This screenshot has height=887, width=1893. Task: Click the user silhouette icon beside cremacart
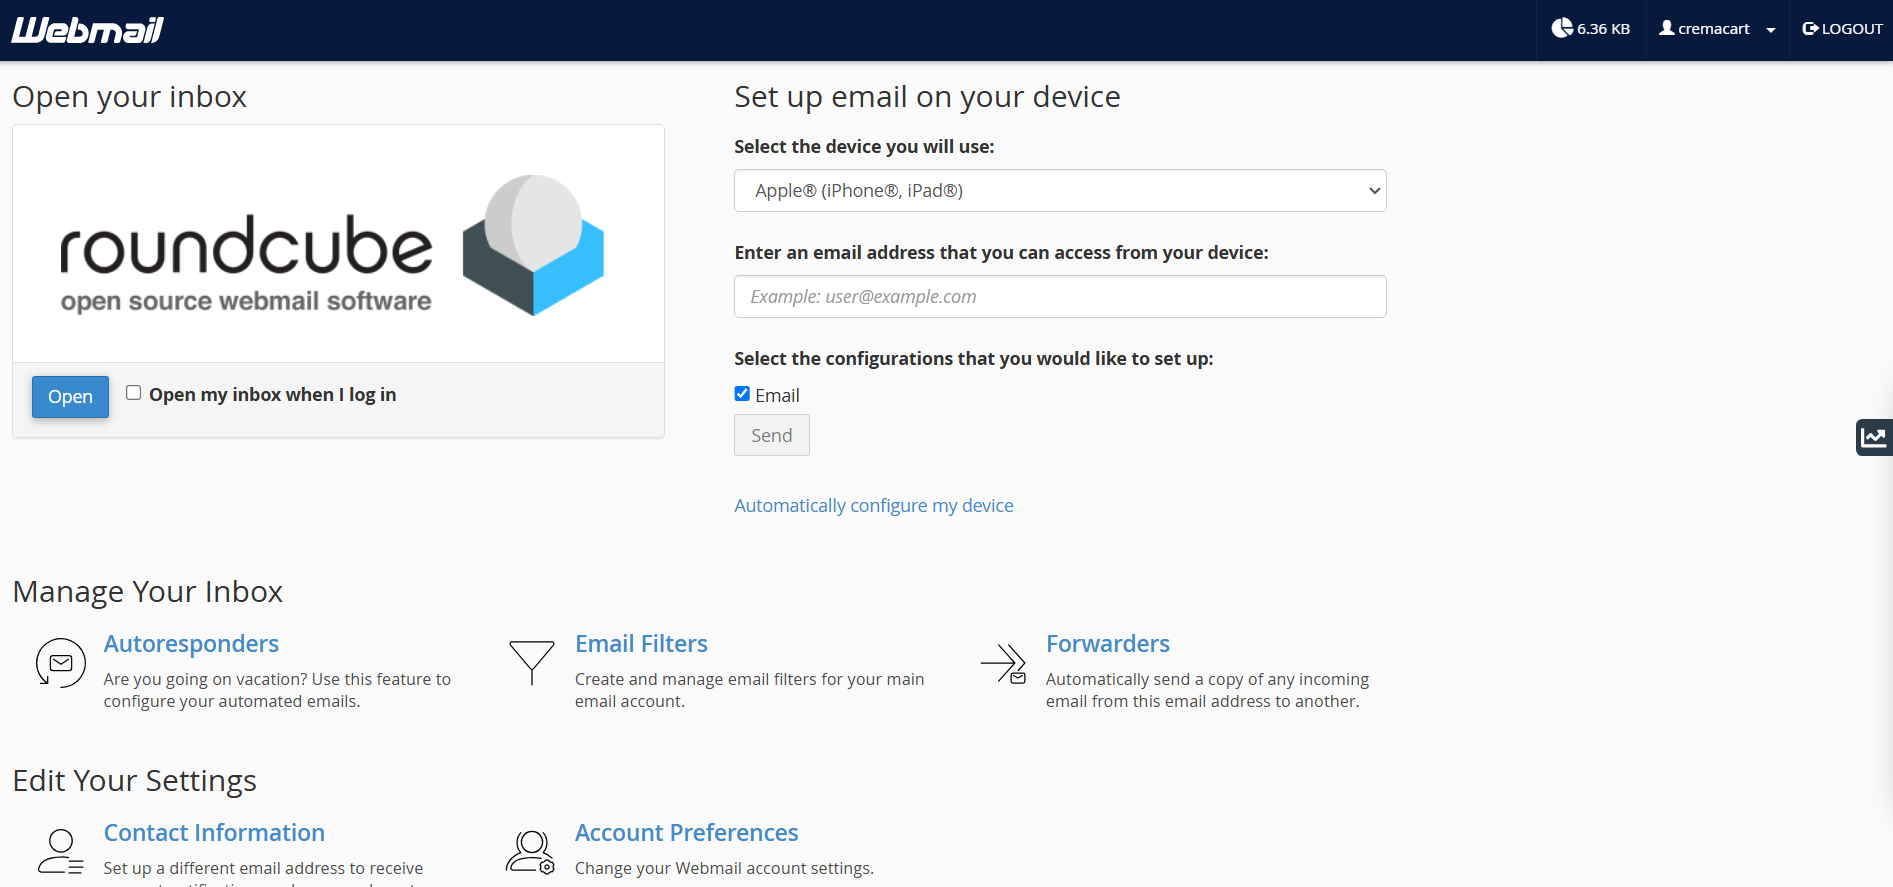tap(1667, 28)
